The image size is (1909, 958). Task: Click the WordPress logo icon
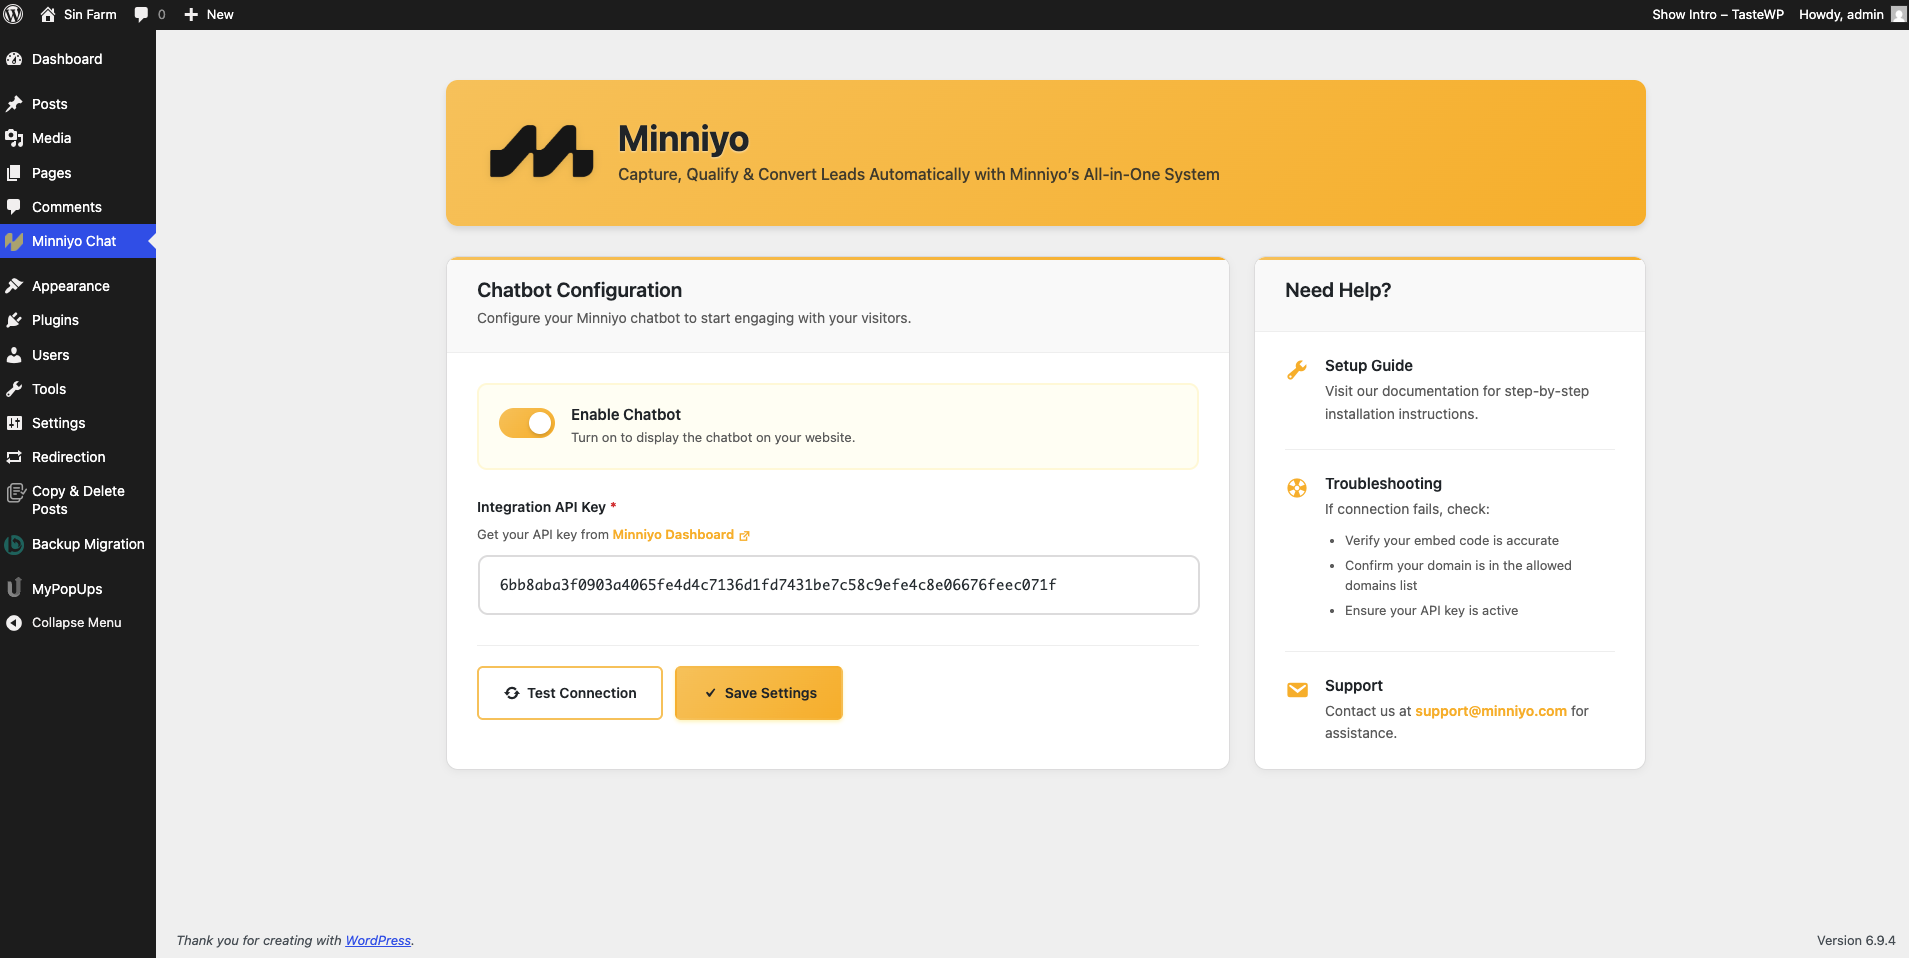click(x=14, y=14)
